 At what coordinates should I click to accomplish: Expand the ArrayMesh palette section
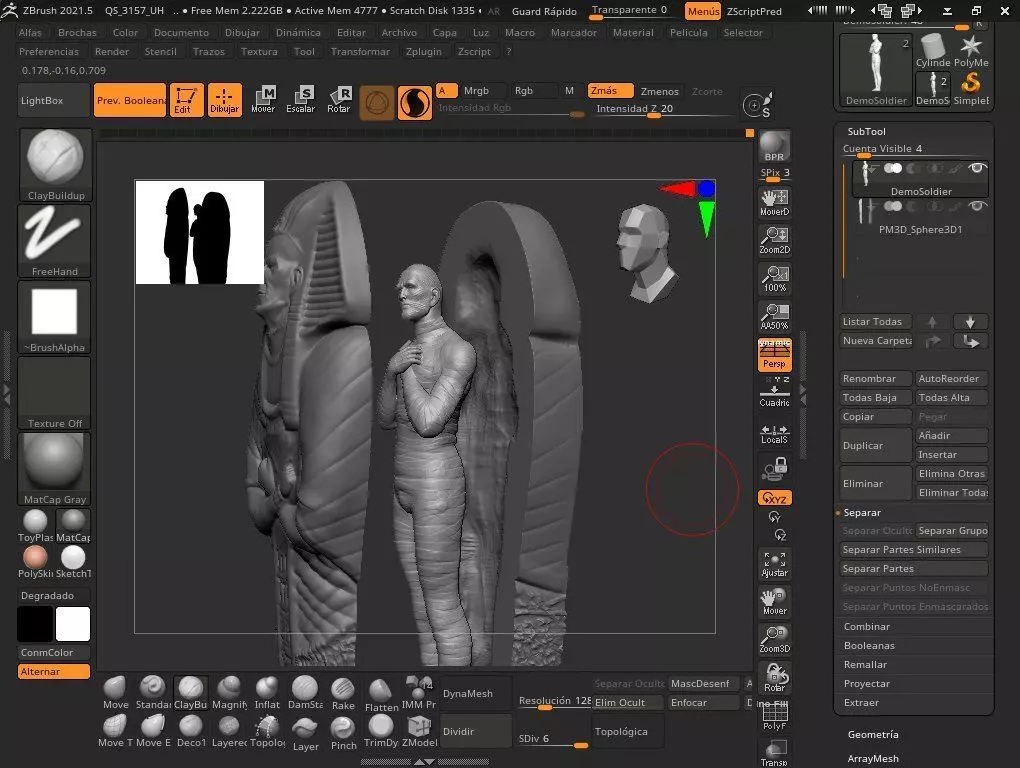873,759
